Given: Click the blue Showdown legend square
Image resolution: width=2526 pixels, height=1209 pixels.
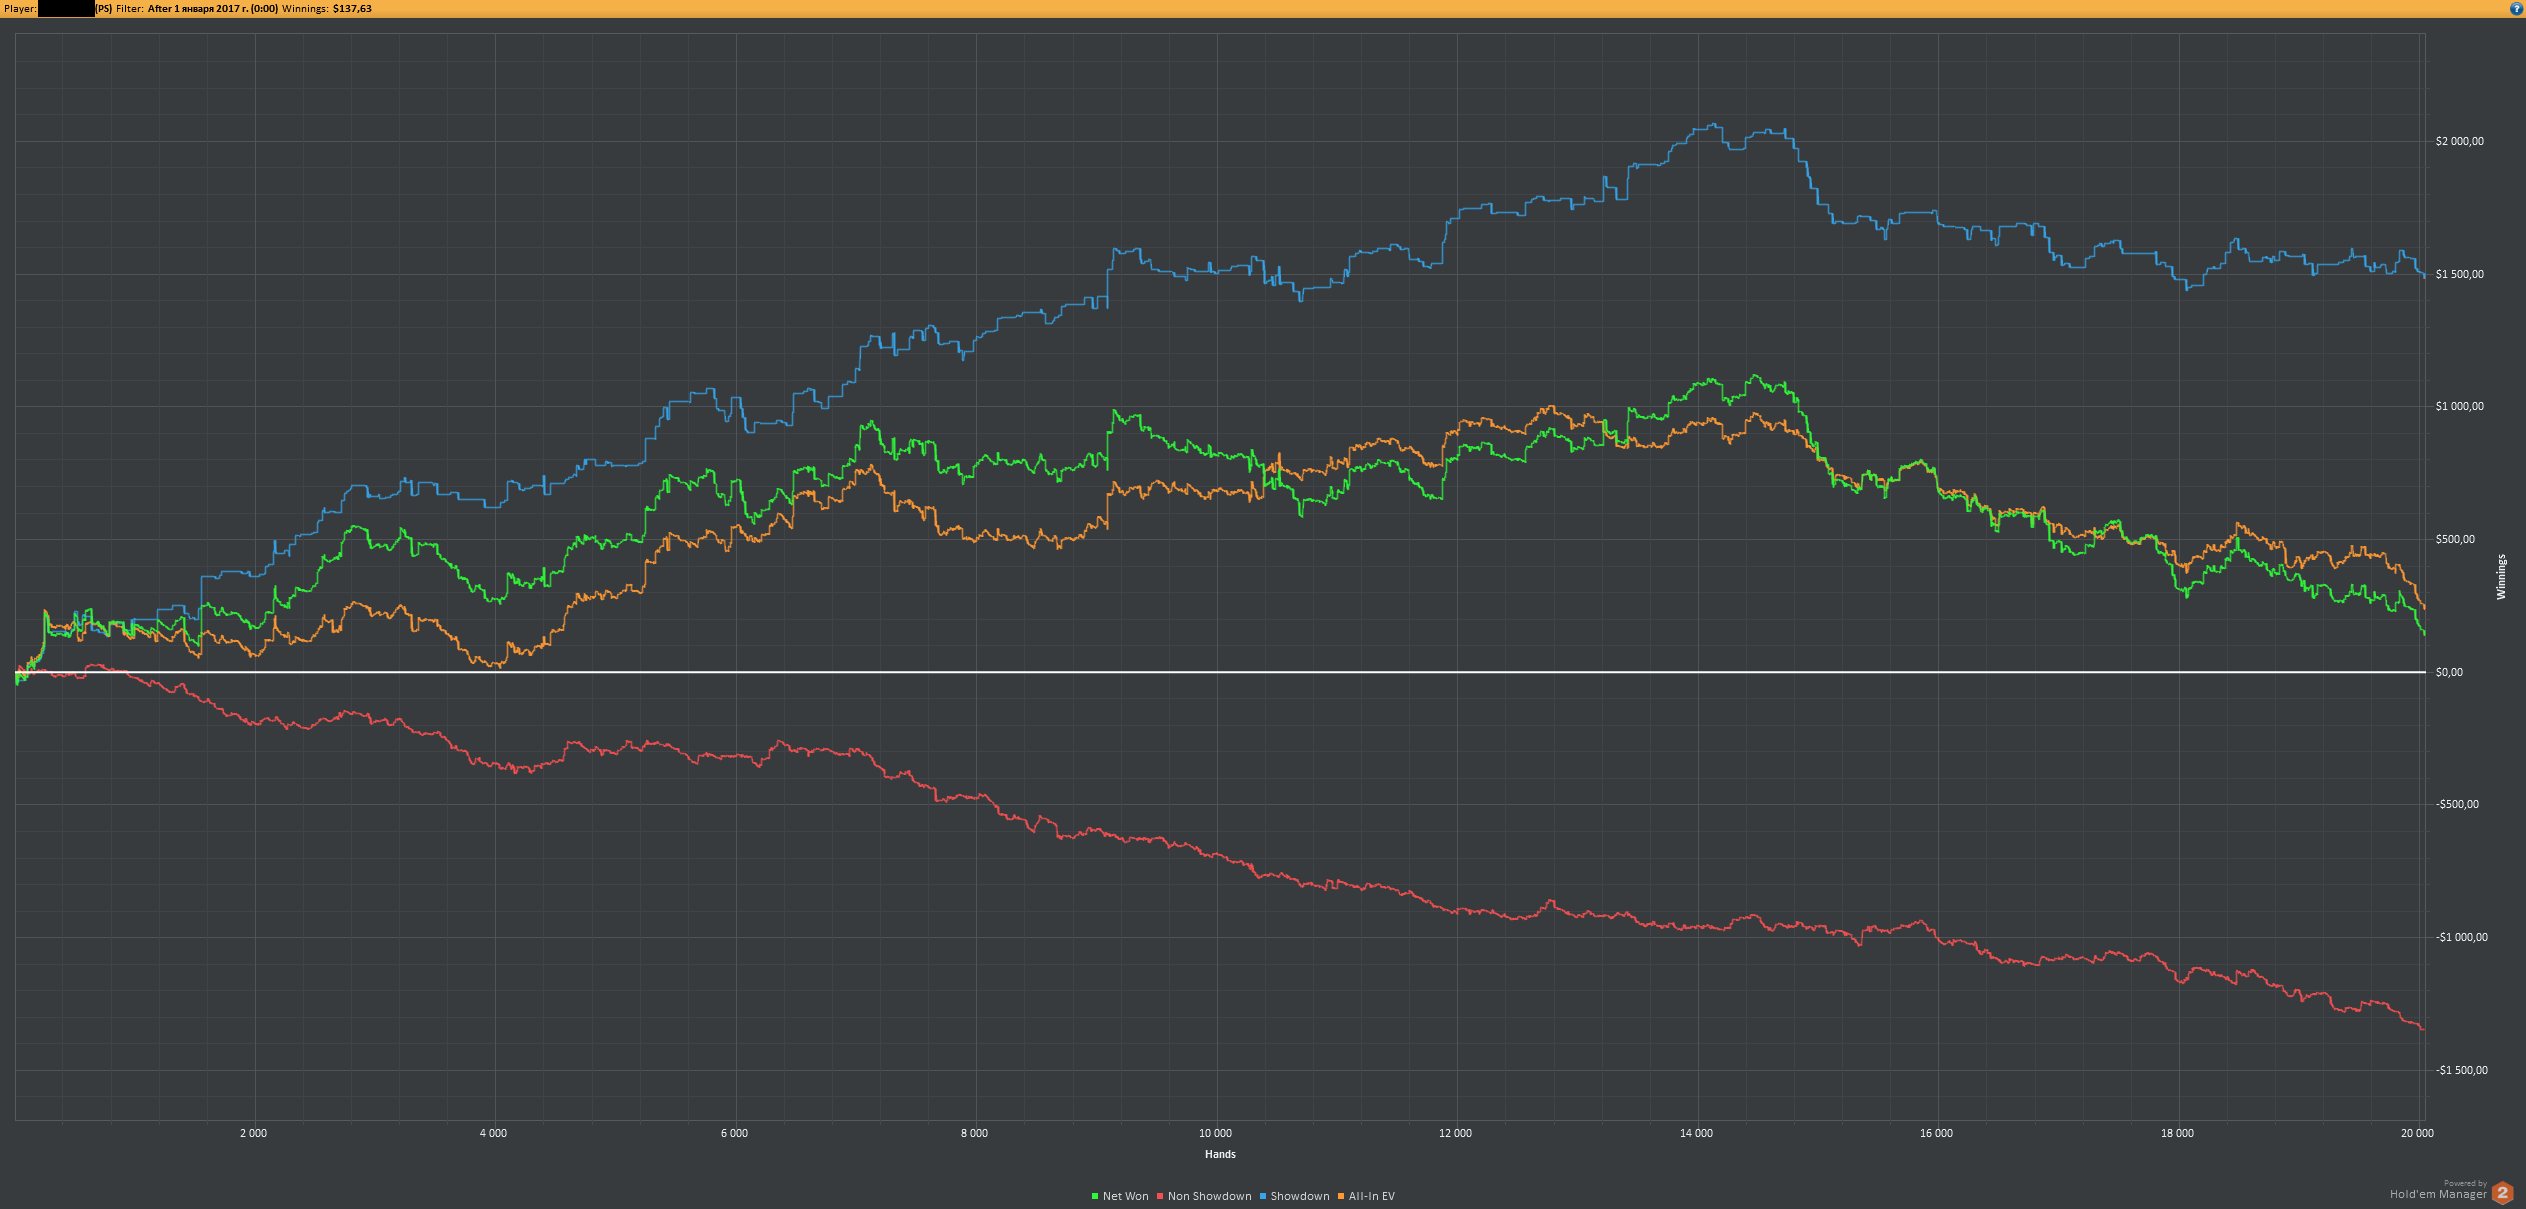Looking at the screenshot, I should coord(1263,1196).
